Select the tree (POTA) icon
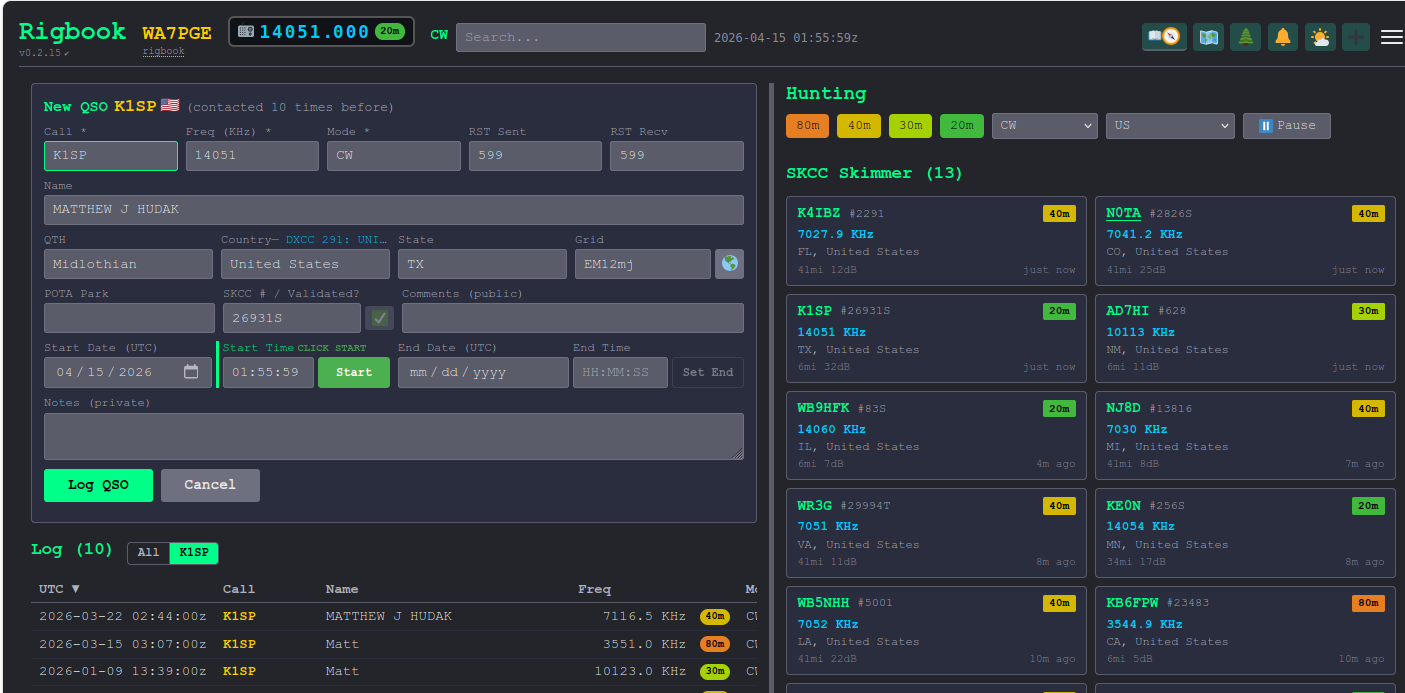The image size is (1405, 693). (1245, 36)
